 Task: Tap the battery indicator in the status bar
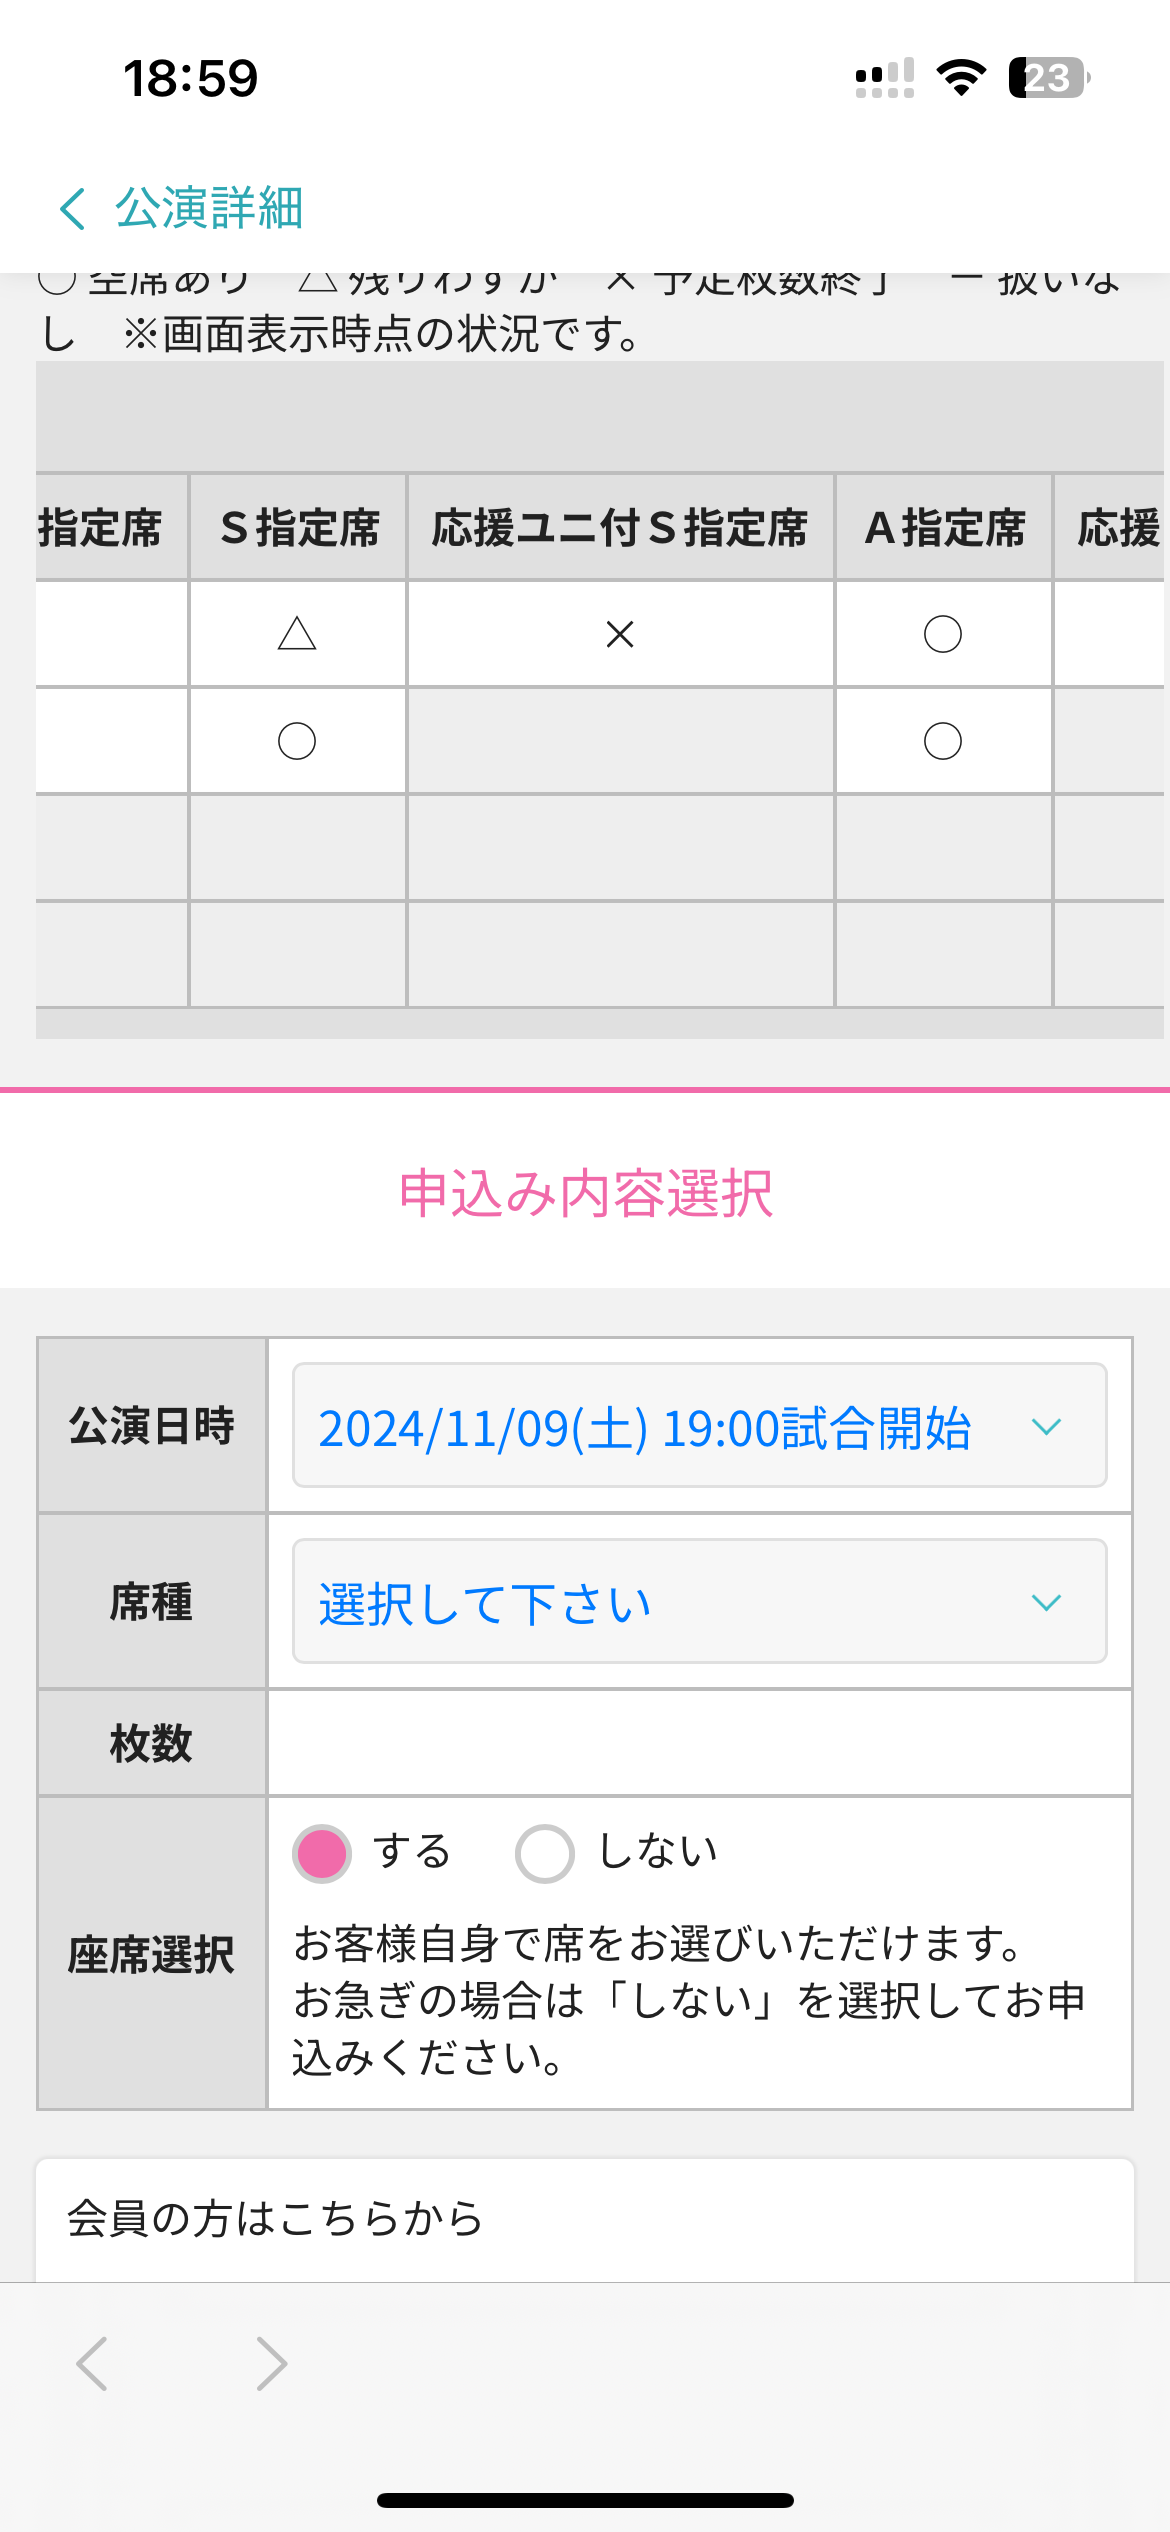coord(1047,78)
